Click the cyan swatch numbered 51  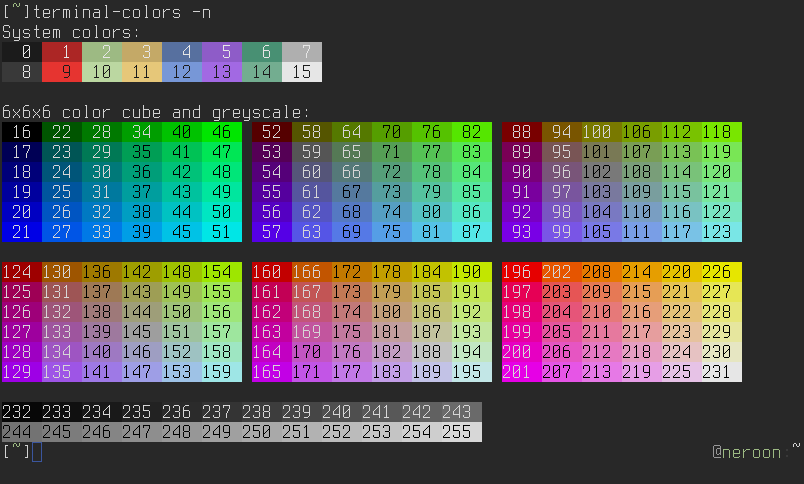click(222, 232)
